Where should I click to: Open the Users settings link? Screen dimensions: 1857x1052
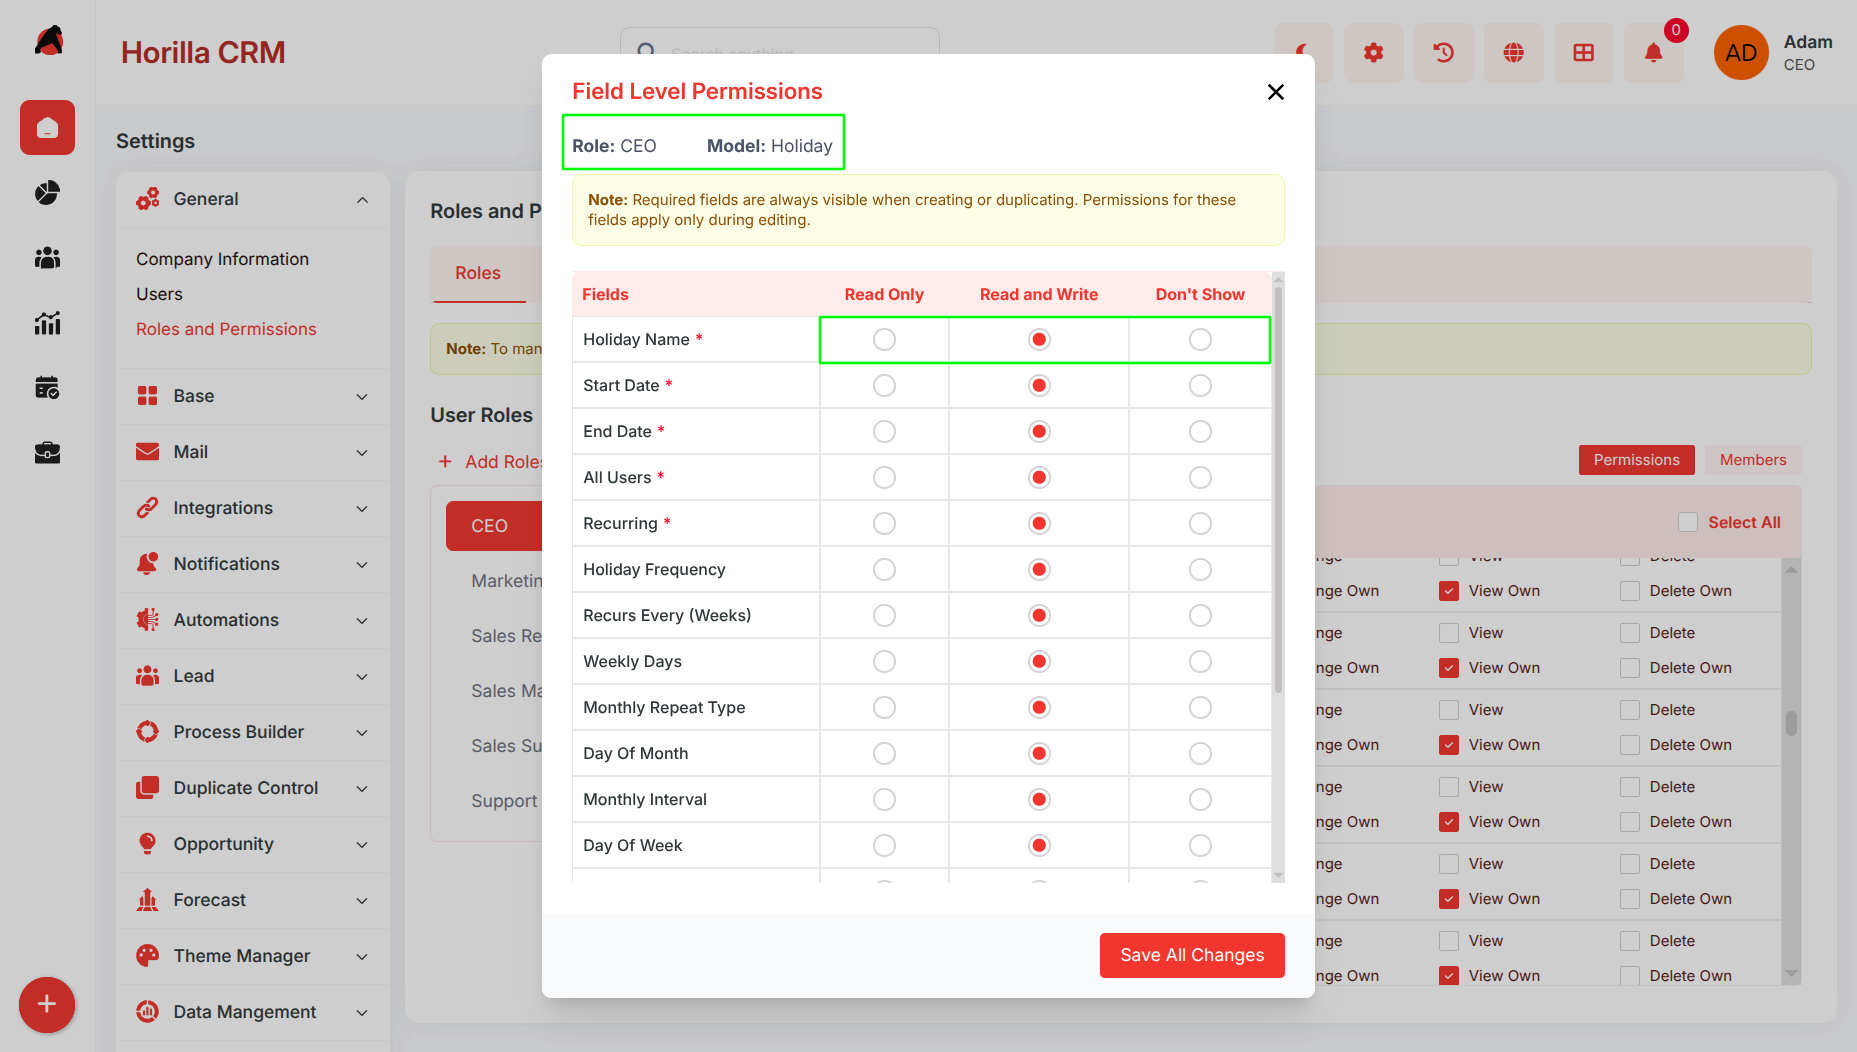click(x=159, y=294)
